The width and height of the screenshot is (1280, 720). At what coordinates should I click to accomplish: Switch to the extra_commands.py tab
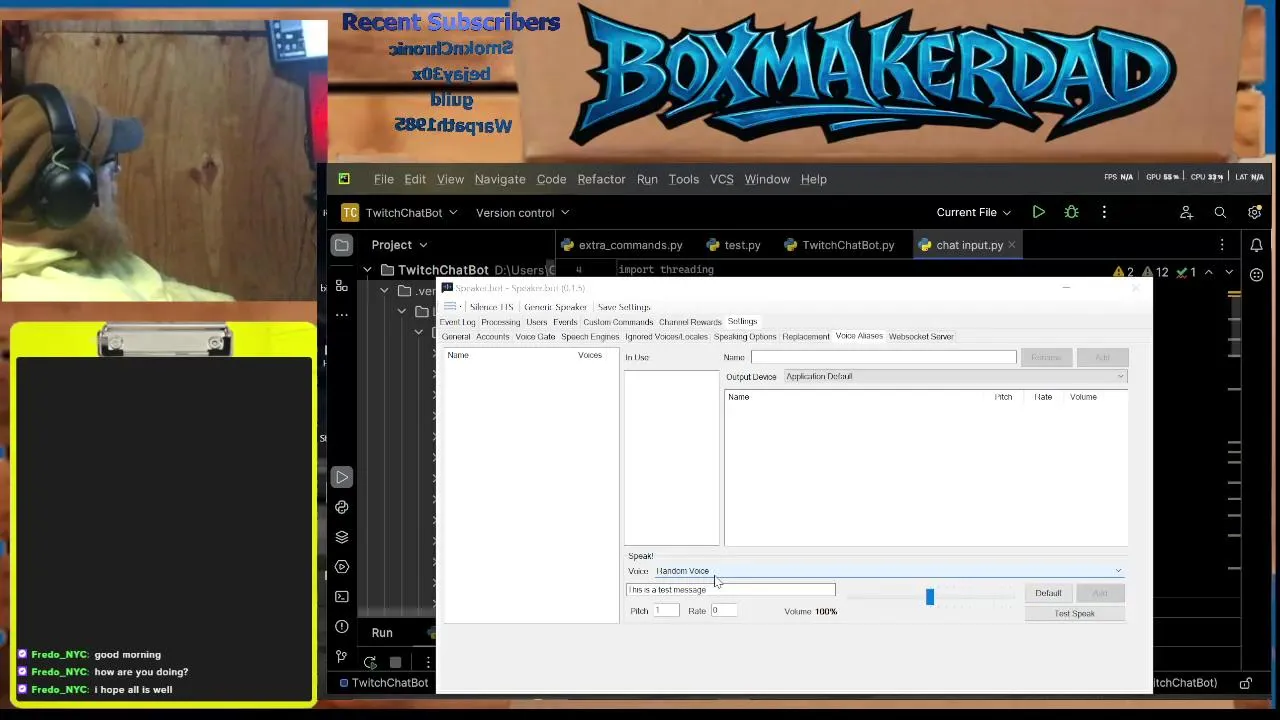pyautogui.click(x=622, y=245)
